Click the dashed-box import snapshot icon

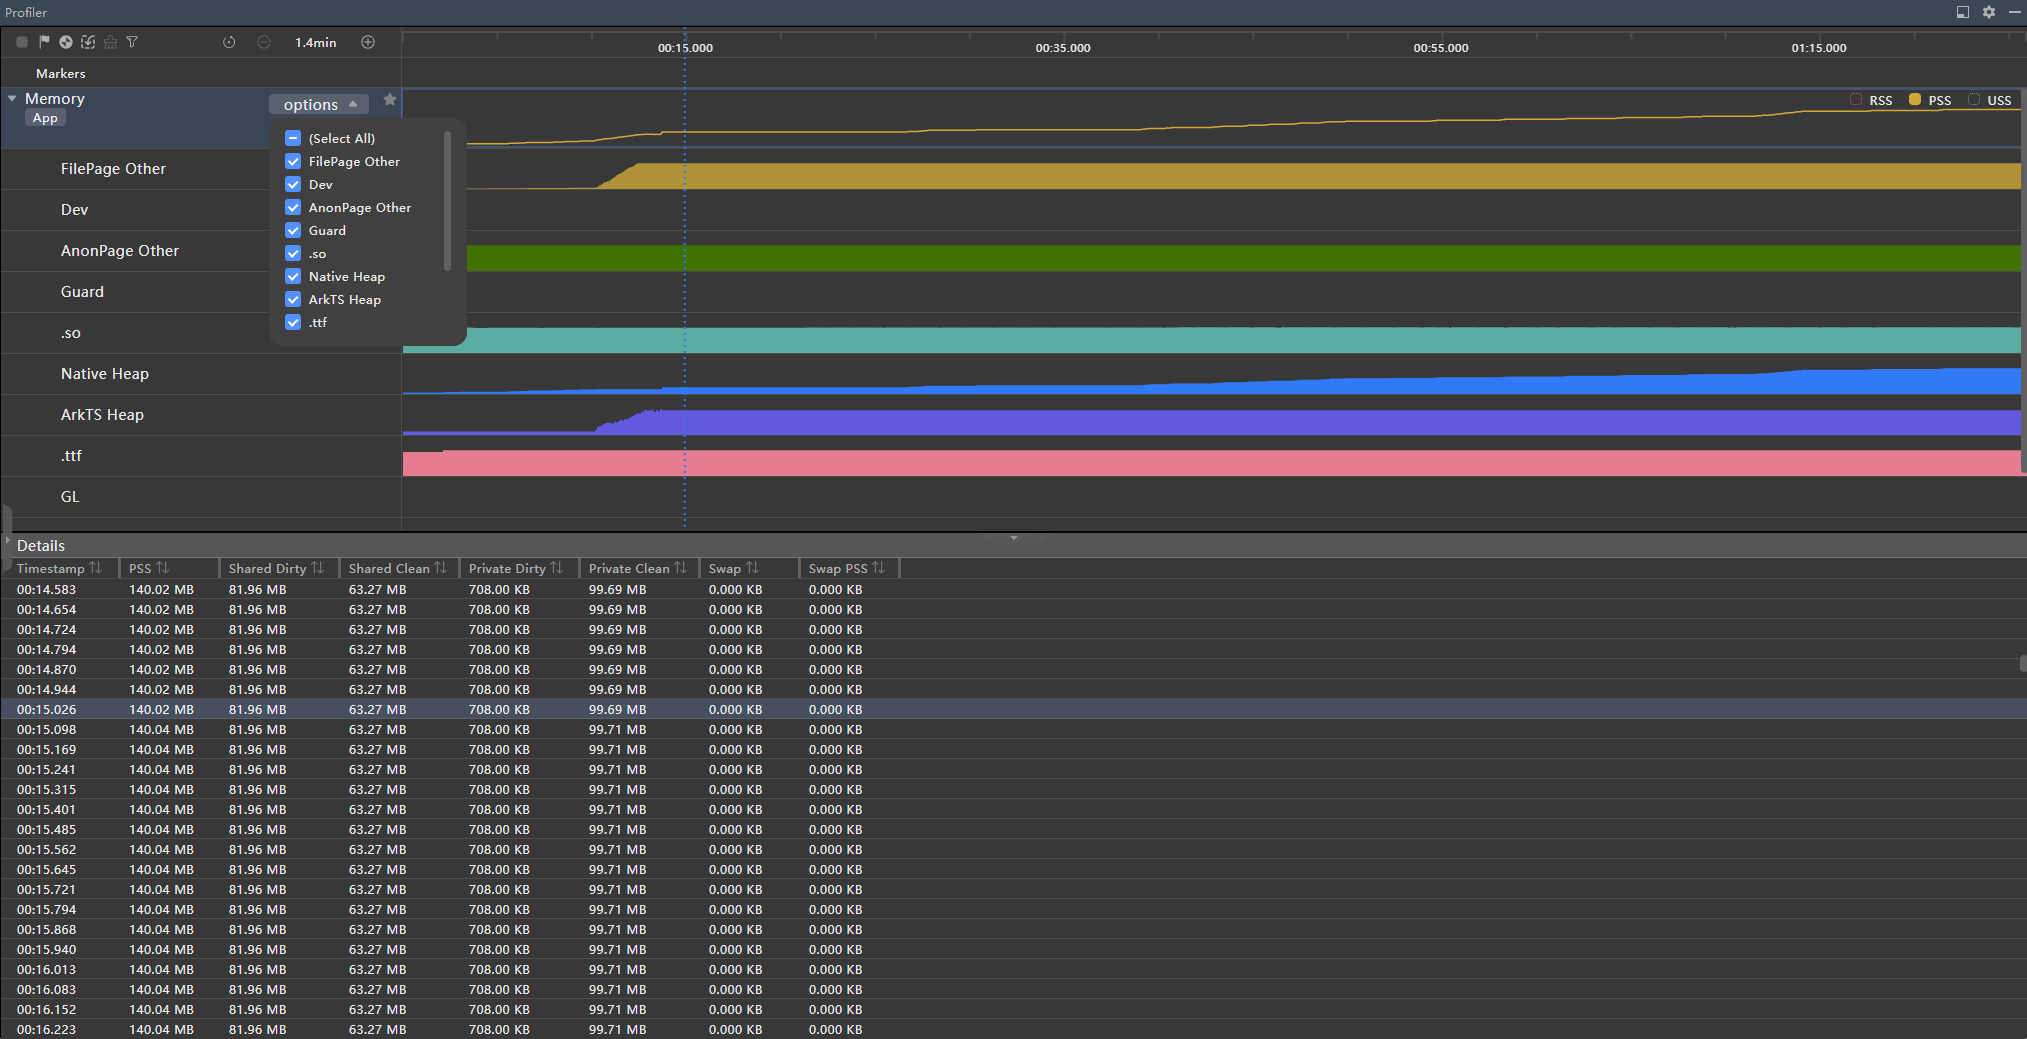(88, 42)
